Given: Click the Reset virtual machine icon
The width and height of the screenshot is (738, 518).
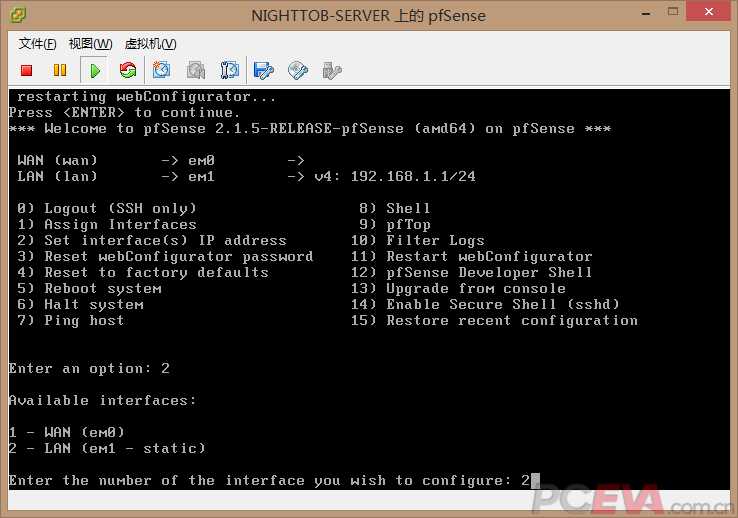Looking at the screenshot, I should 127,70.
